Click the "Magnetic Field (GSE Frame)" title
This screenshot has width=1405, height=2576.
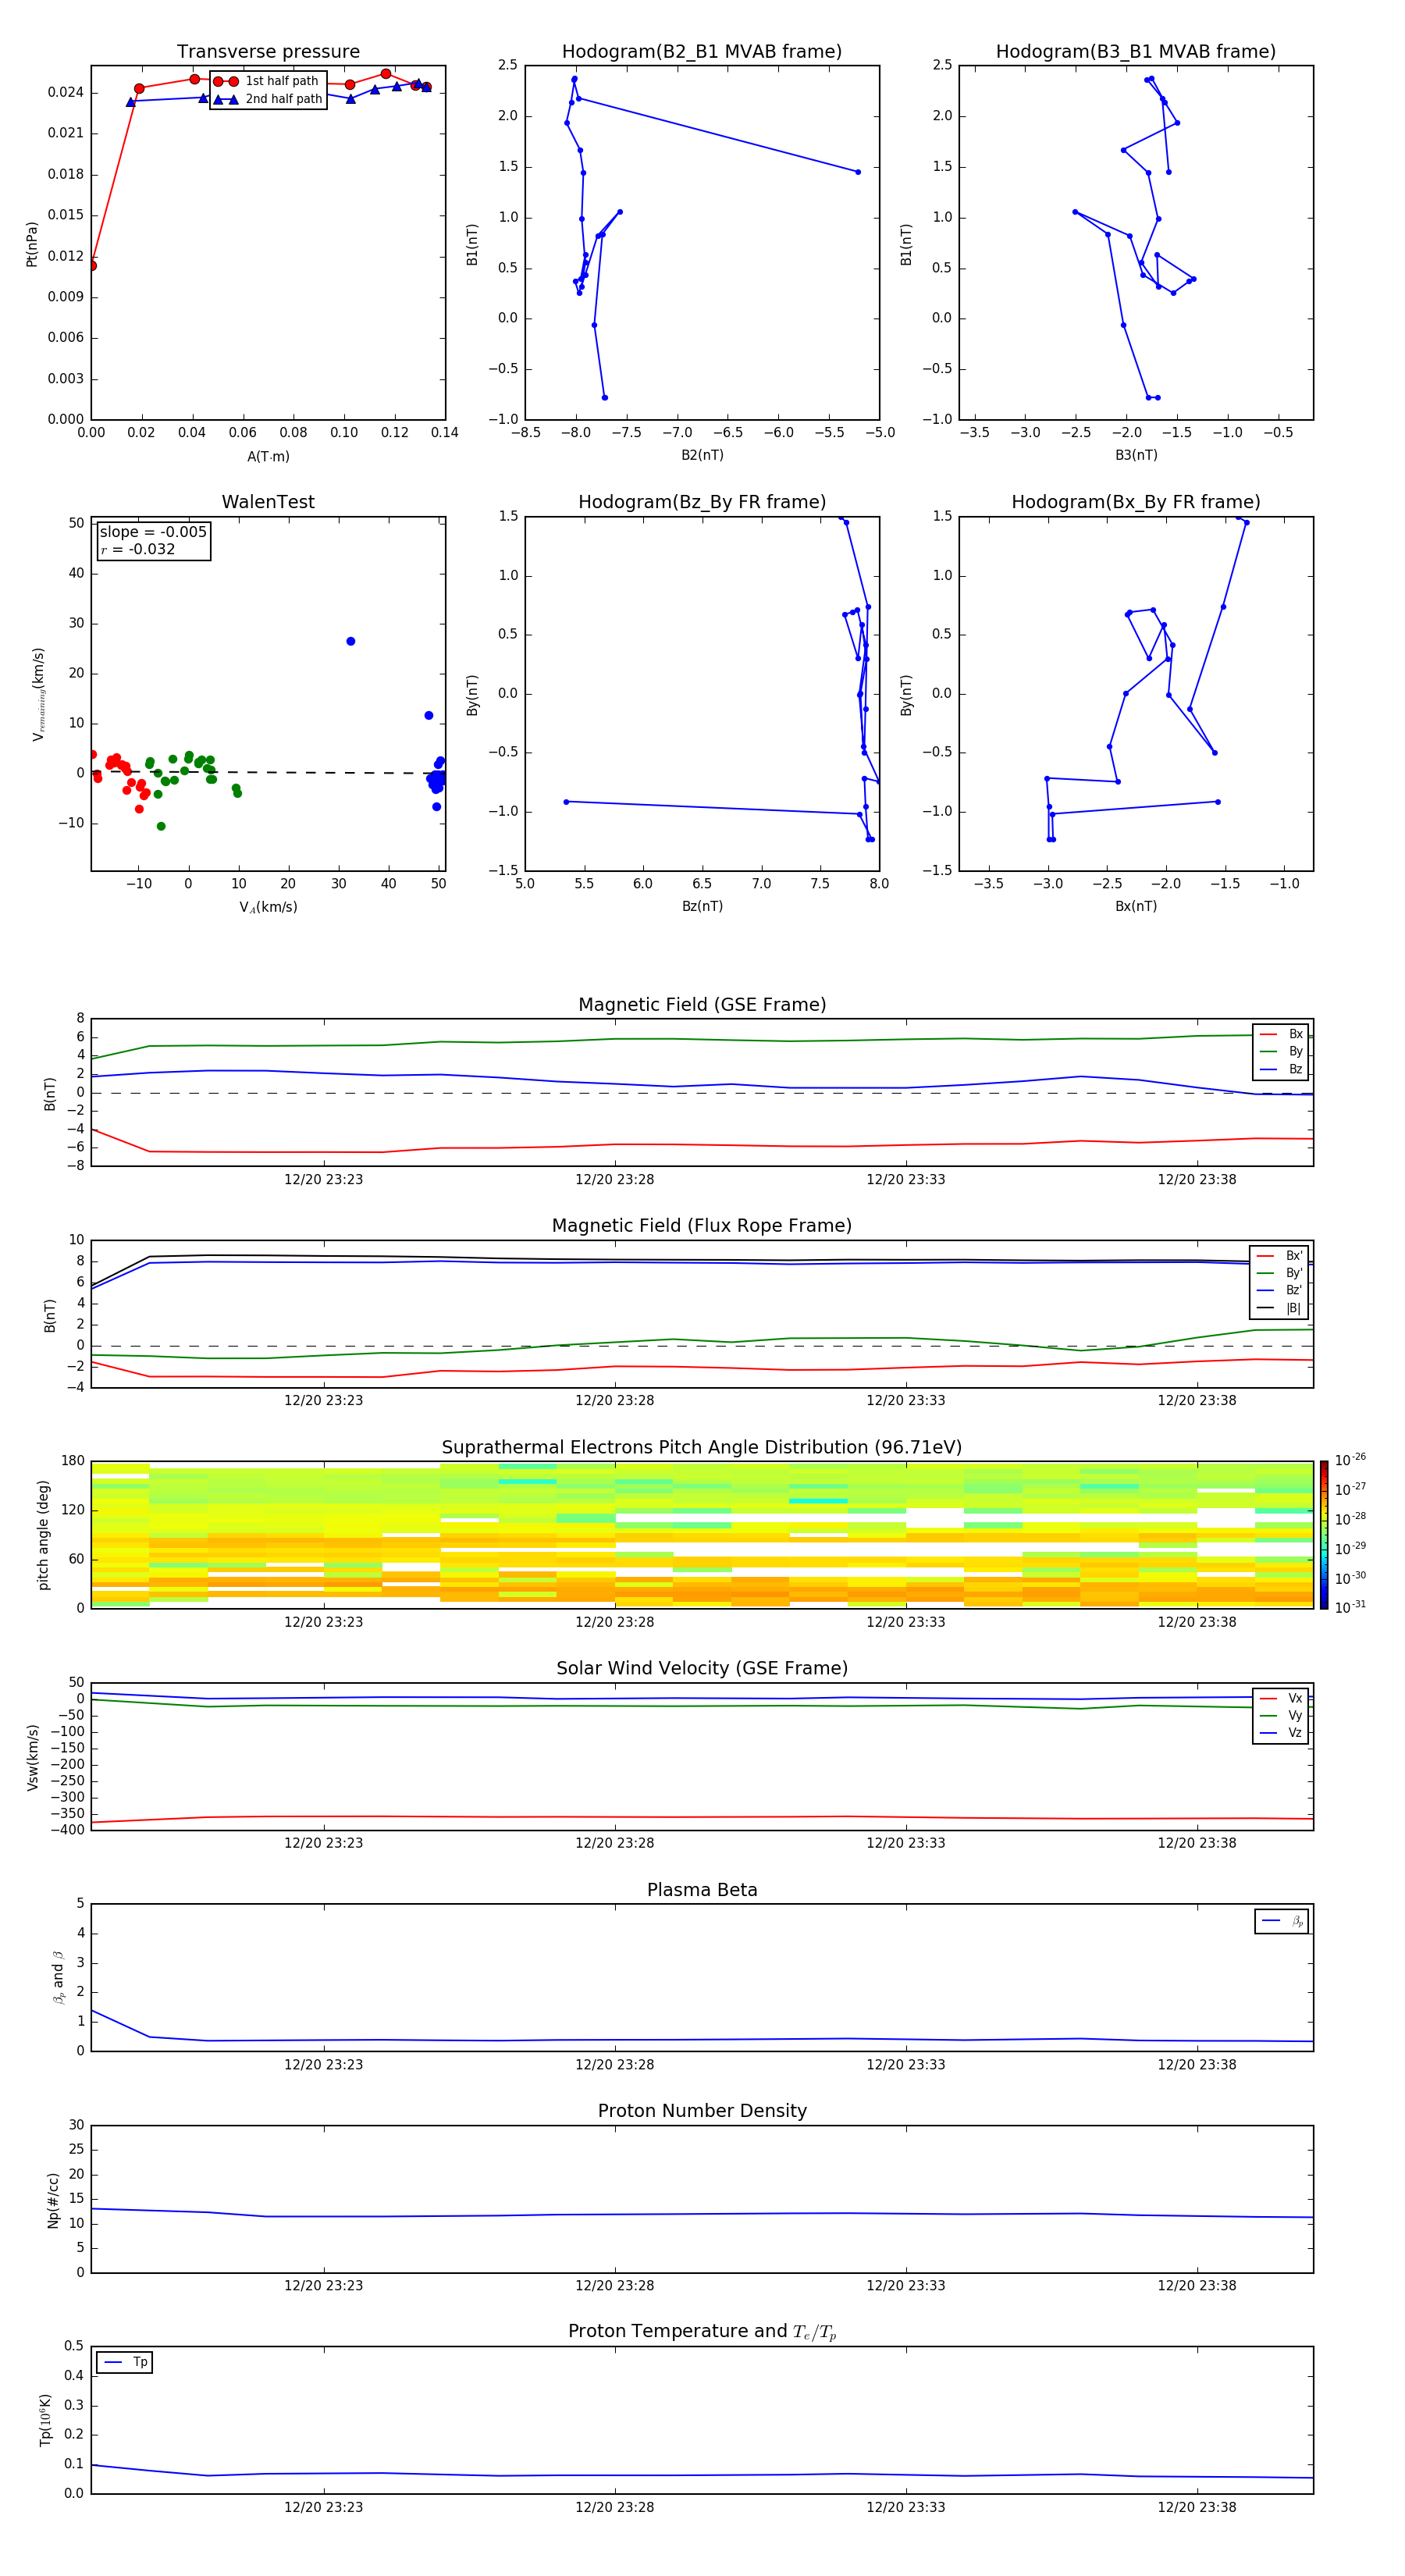click(x=702, y=1005)
